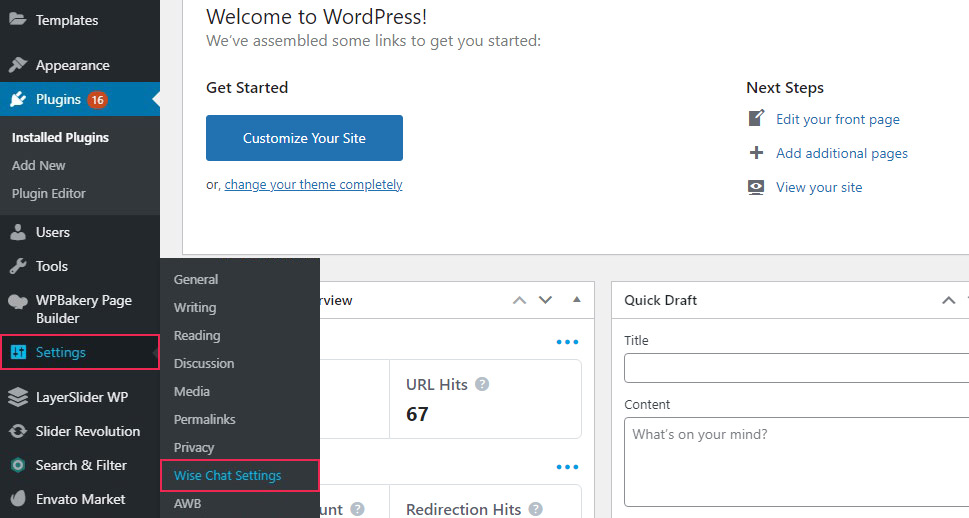Open the lower three-dots widget options
The height and width of the screenshot is (518, 969).
pos(567,467)
